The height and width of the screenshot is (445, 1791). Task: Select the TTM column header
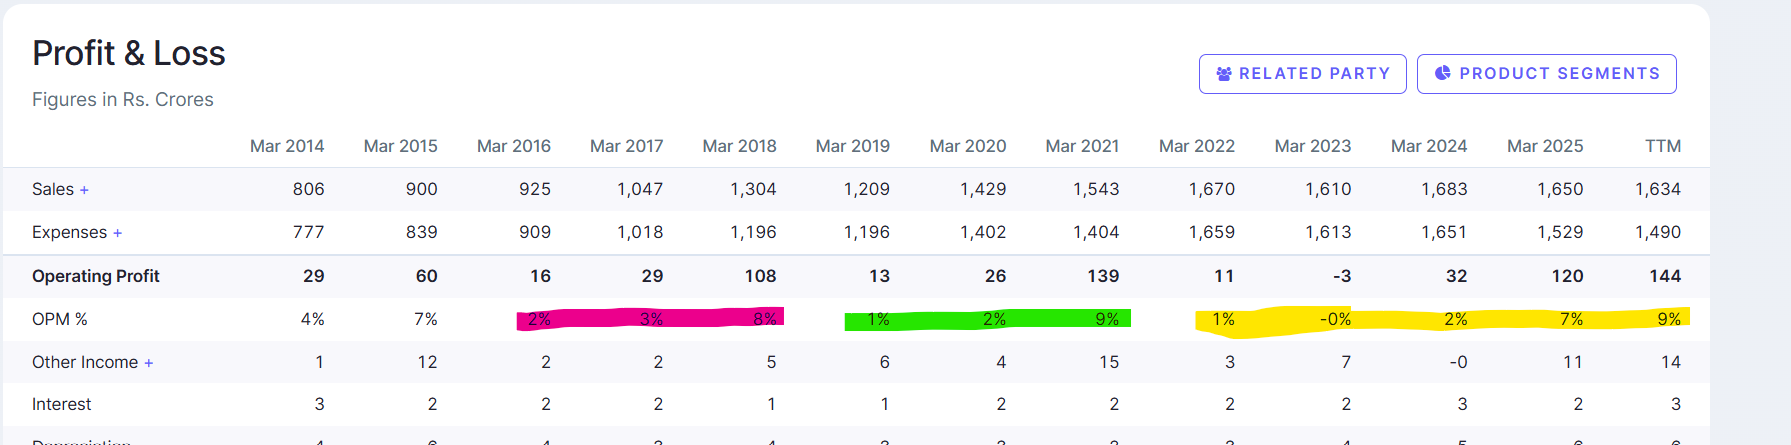pos(1662,146)
